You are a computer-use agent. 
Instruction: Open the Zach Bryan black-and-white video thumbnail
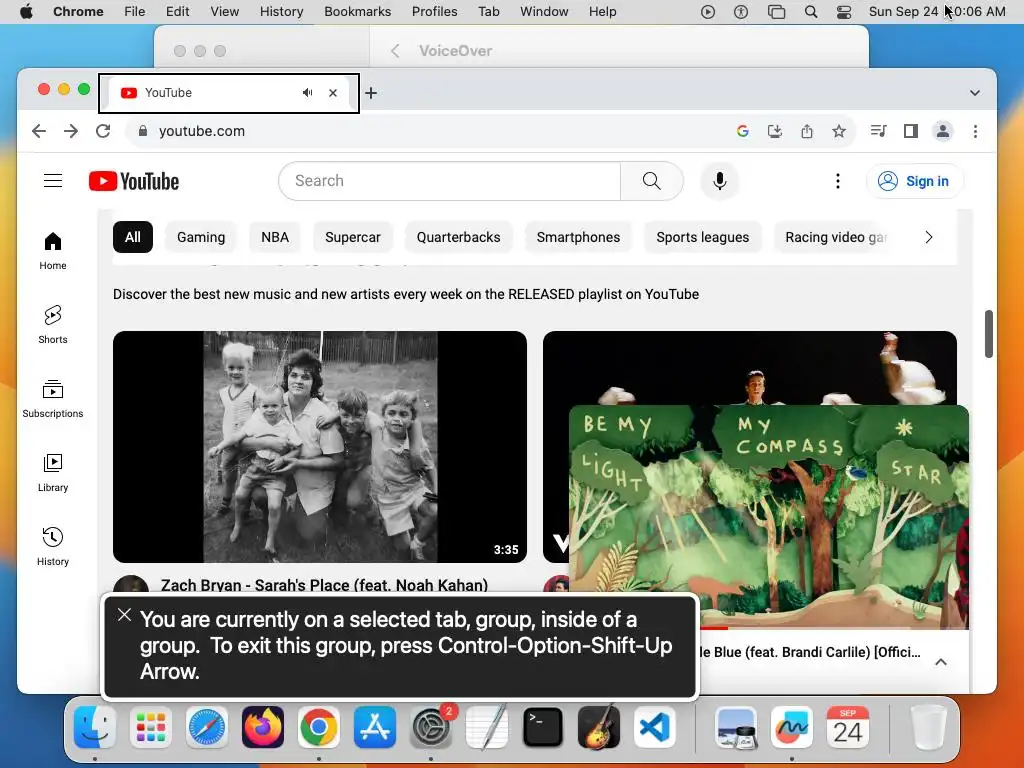click(x=320, y=447)
